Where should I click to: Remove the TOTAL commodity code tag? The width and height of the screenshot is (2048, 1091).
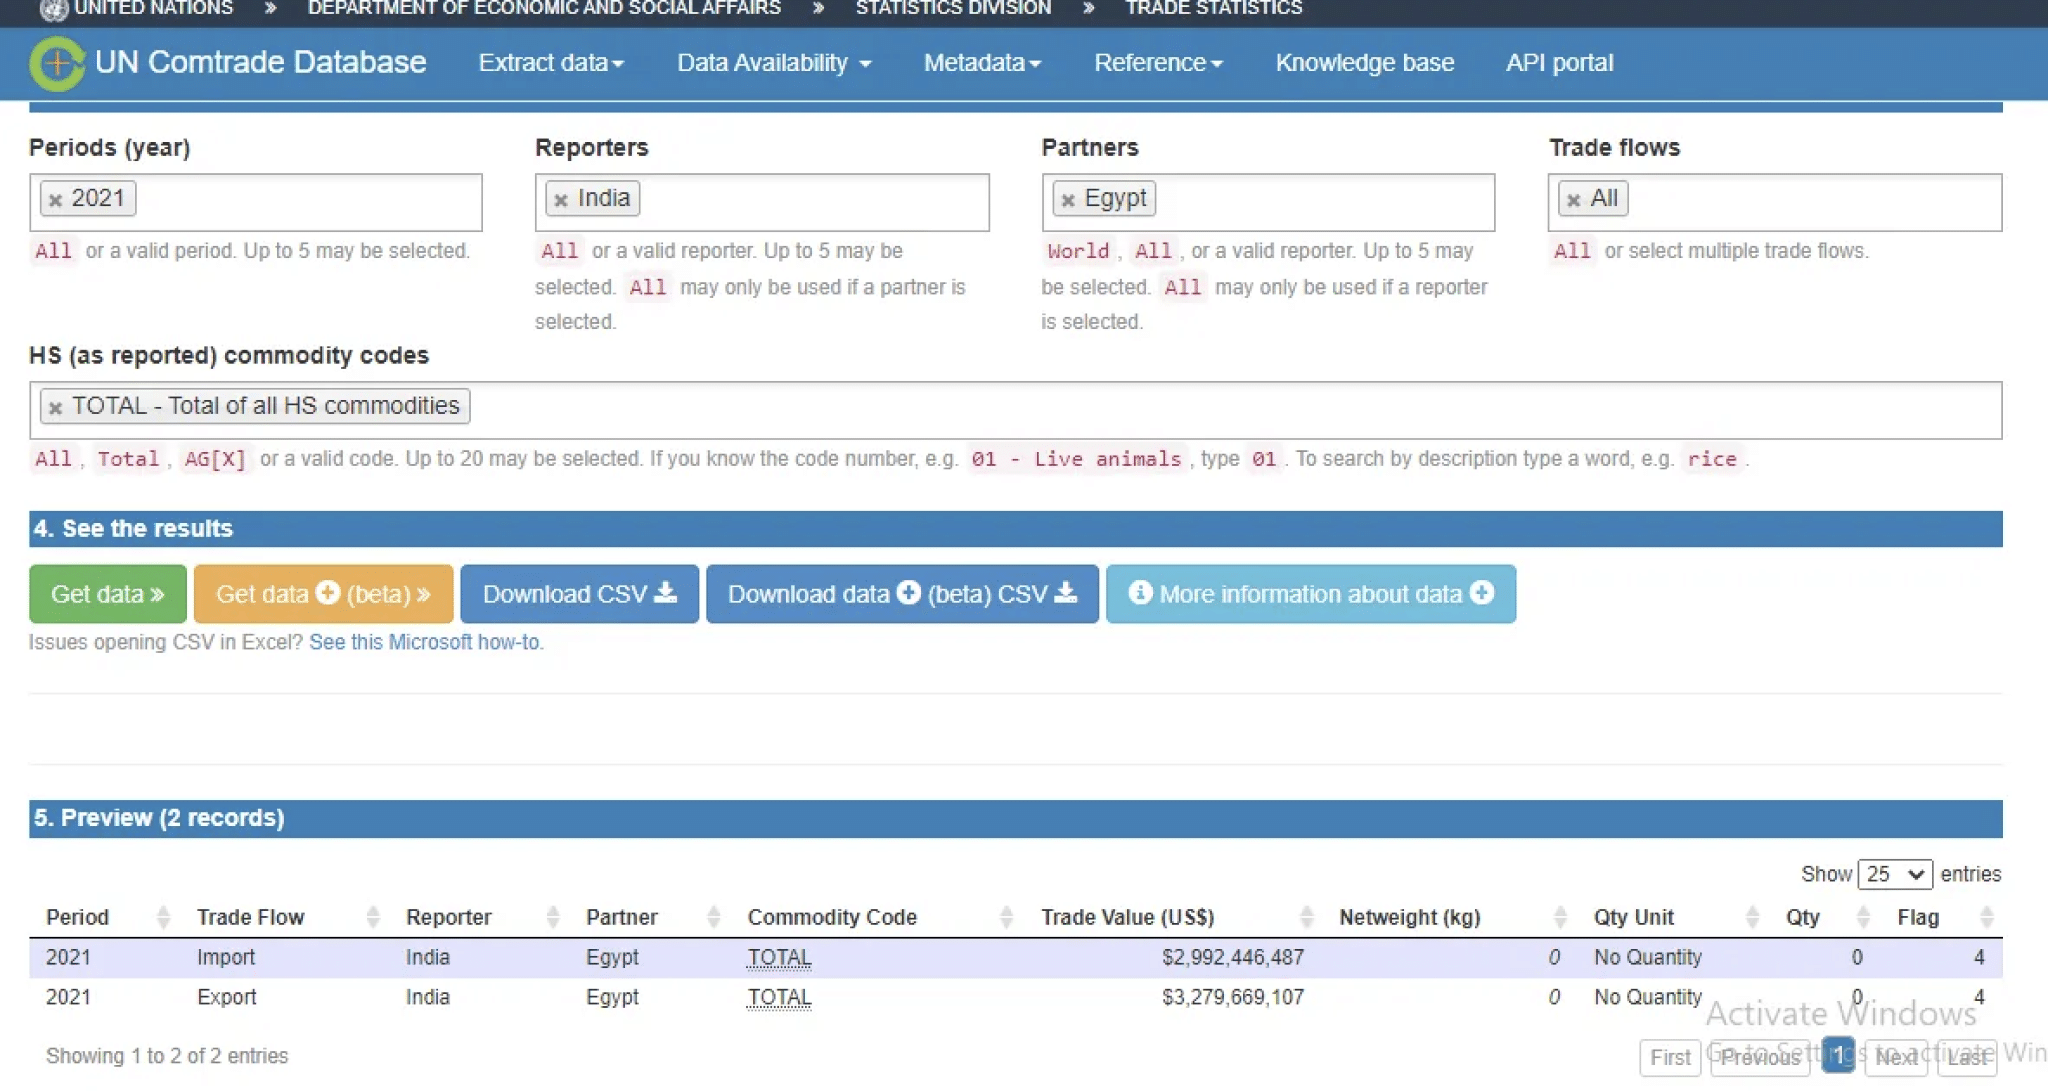(x=56, y=408)
